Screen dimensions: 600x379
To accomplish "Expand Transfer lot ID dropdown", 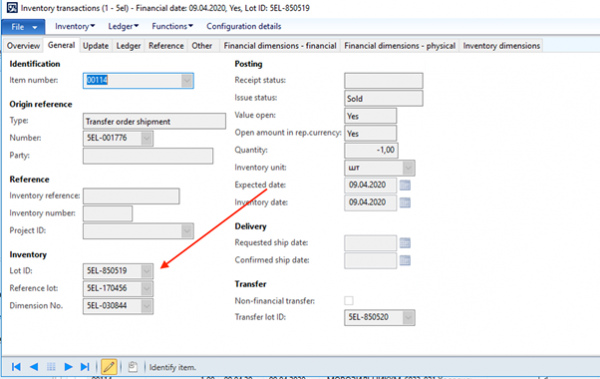I will [408, 317].
